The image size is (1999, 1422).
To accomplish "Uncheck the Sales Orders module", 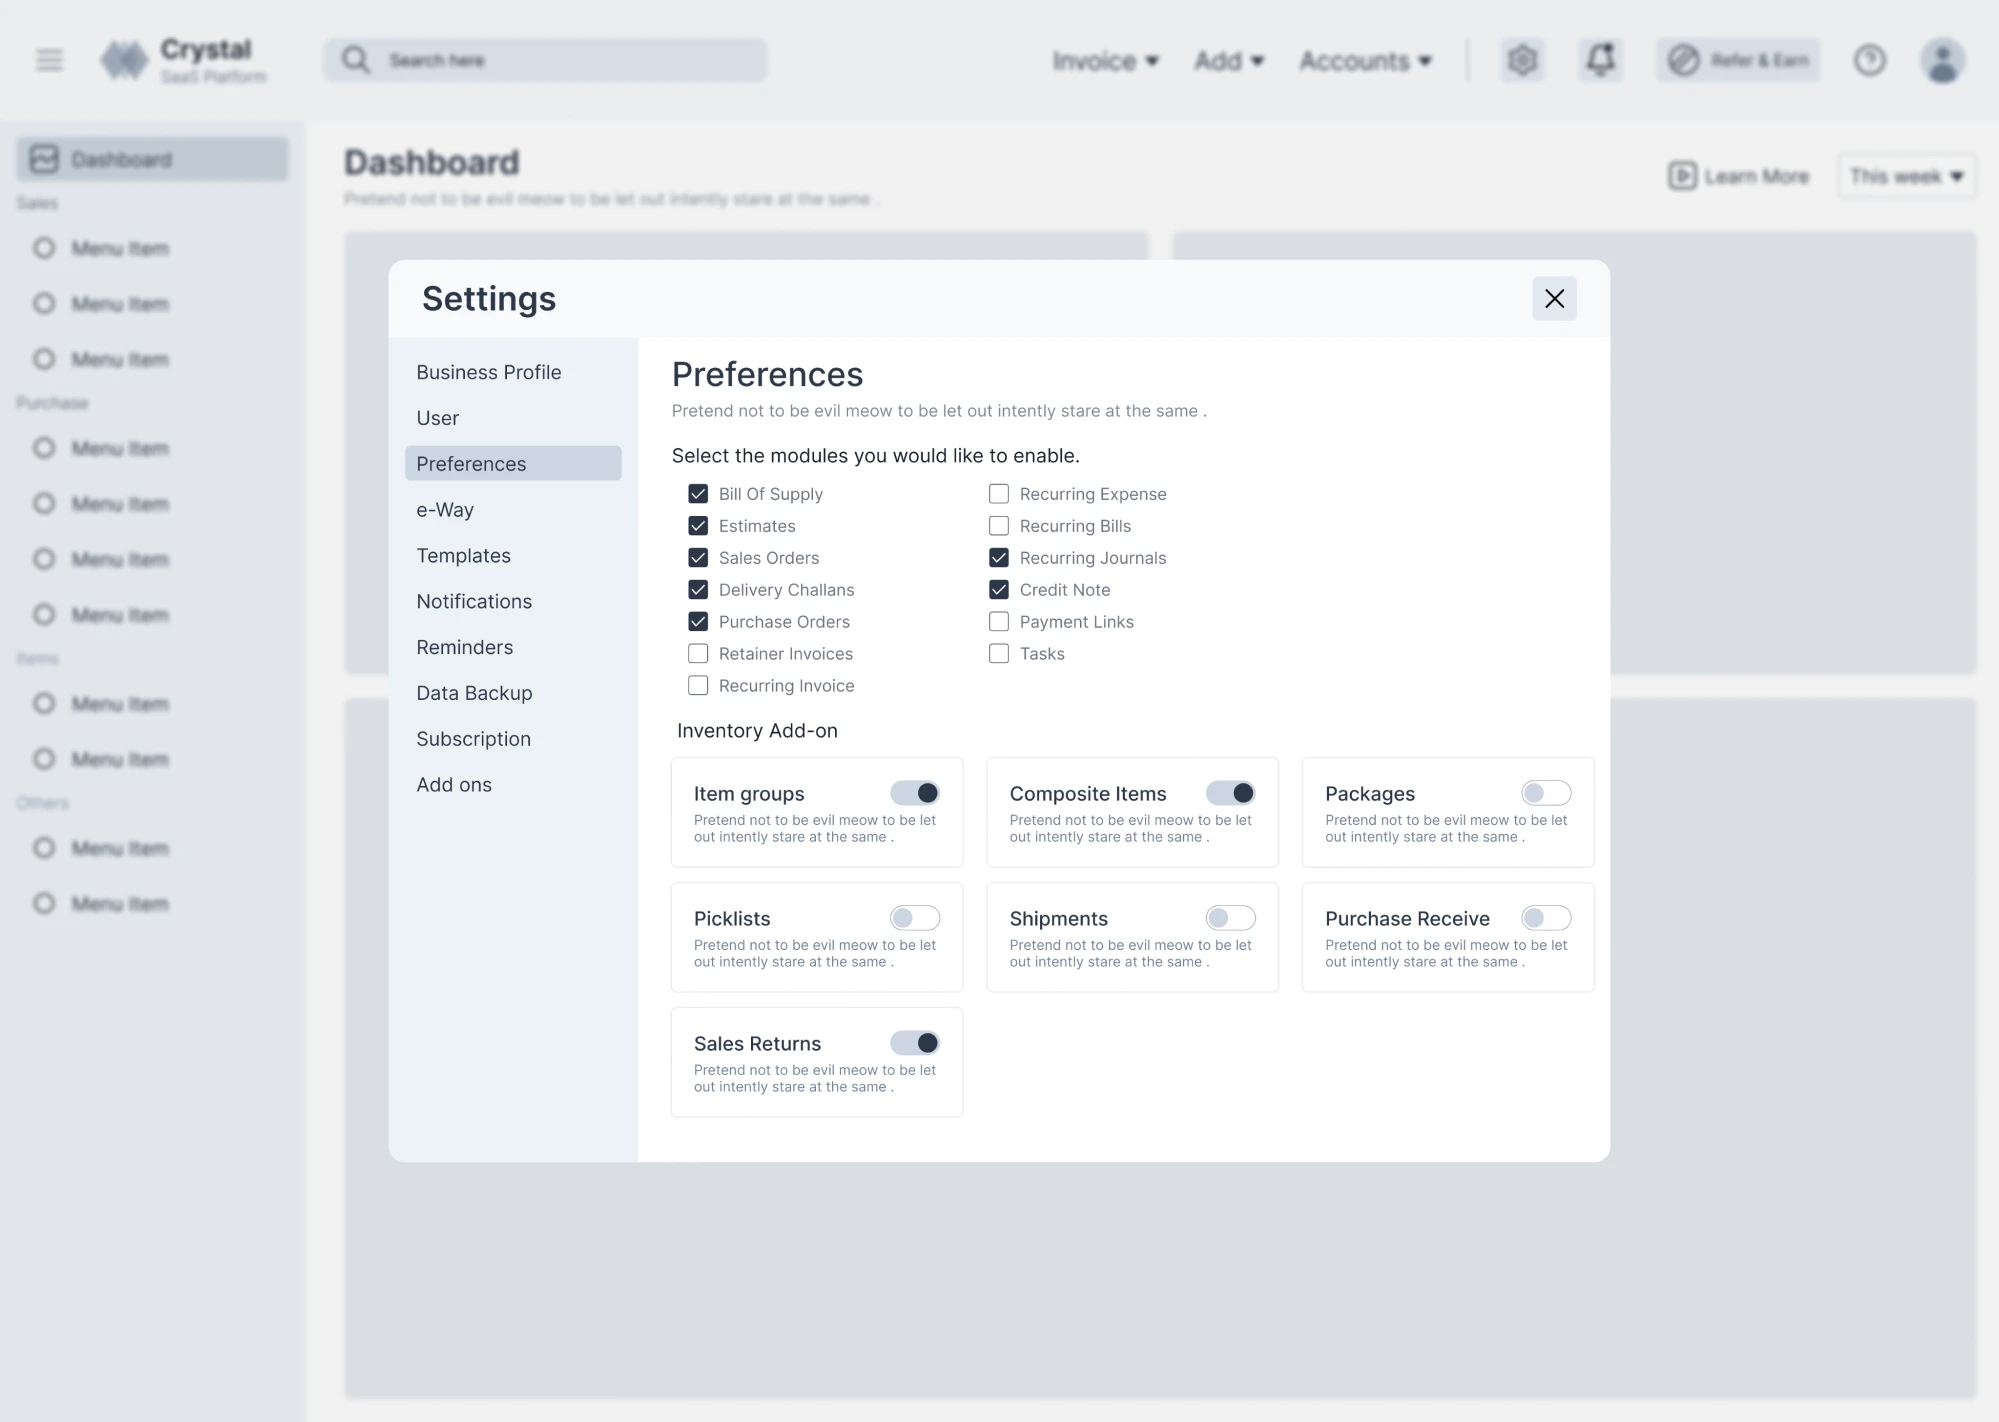I will click(697, 557).
